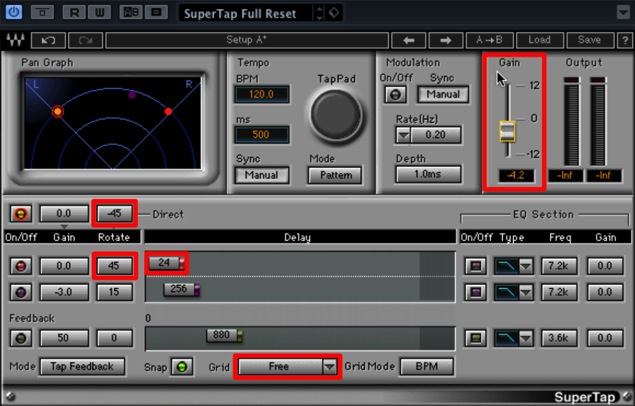635x406 pixels.
Task: Toggle the plugin bypass power button
Action: pyautogui.click(x=14, y=12)
